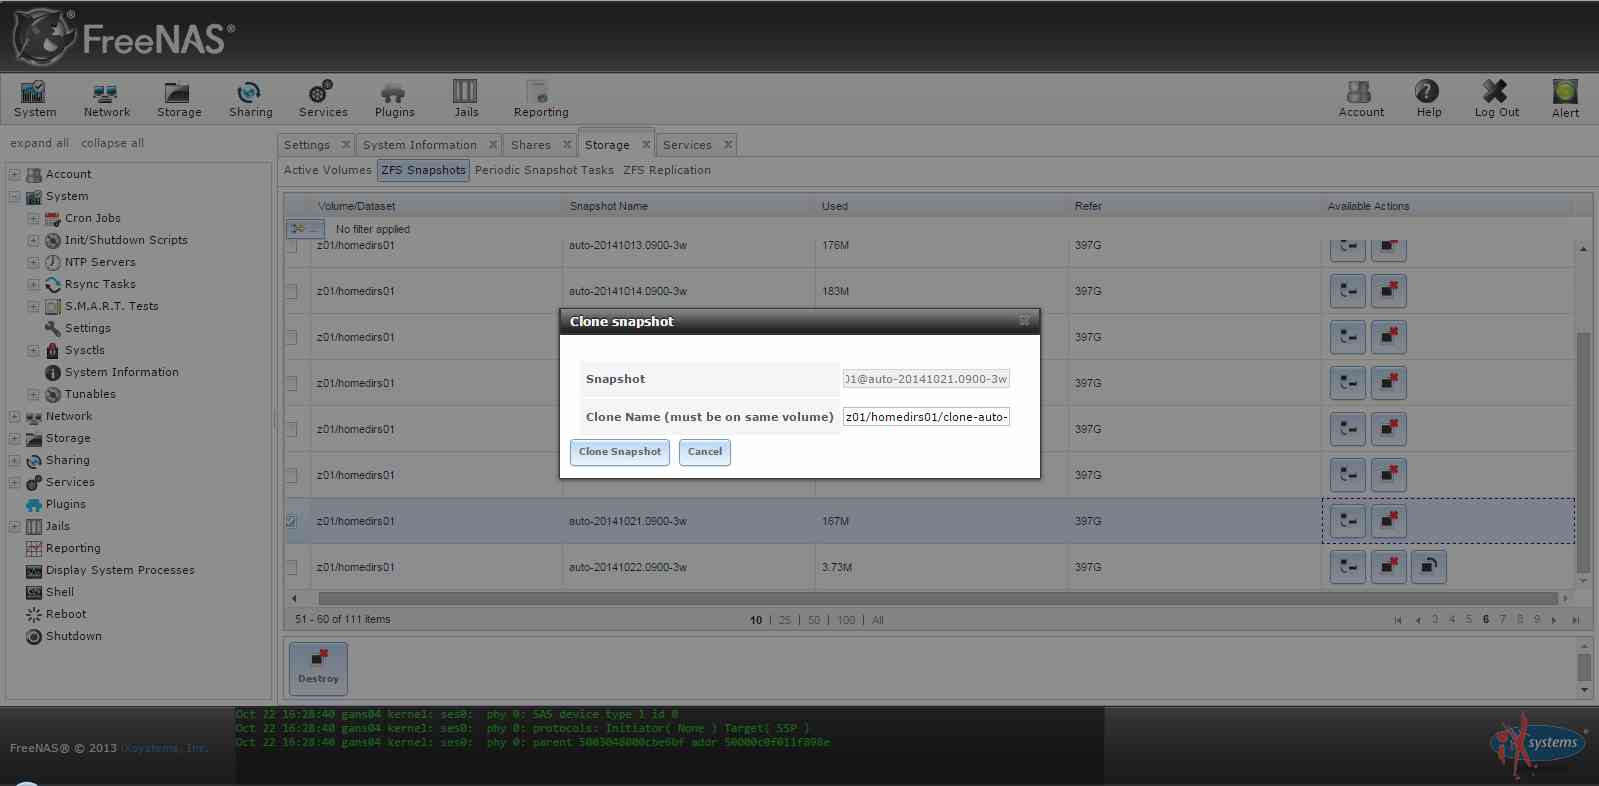Open Shell in sidebar tree
The height and width of the screenshot is (786, 1599).
[x=60, y=592]
